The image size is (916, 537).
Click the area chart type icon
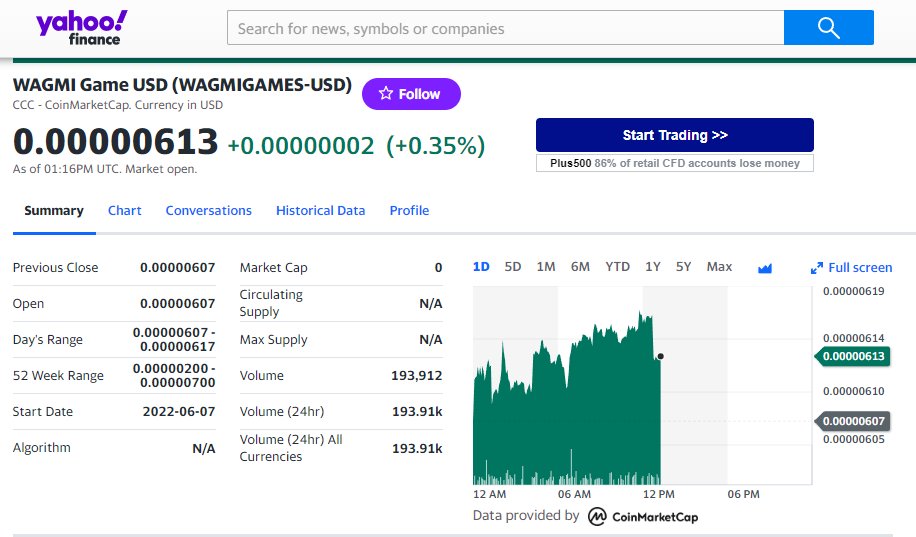[x=765, y=268]
